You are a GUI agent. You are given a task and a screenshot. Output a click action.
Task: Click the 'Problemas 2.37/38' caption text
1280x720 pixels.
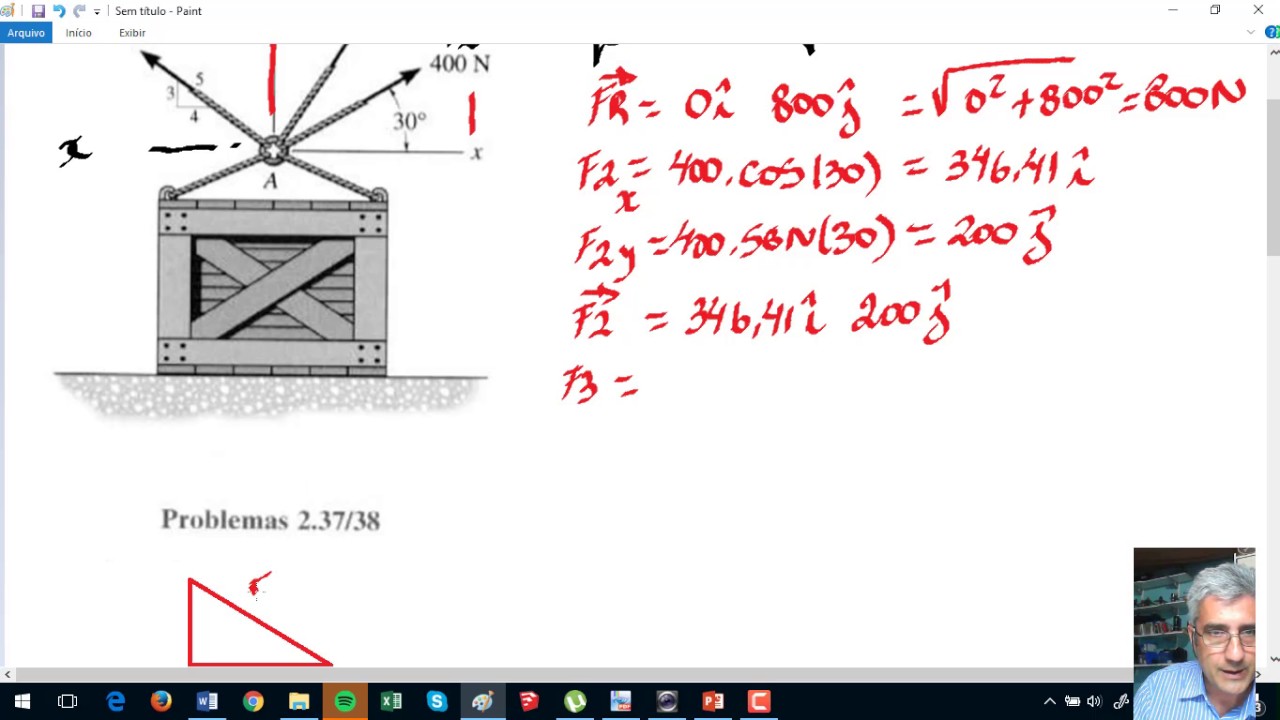click(270, 520)
